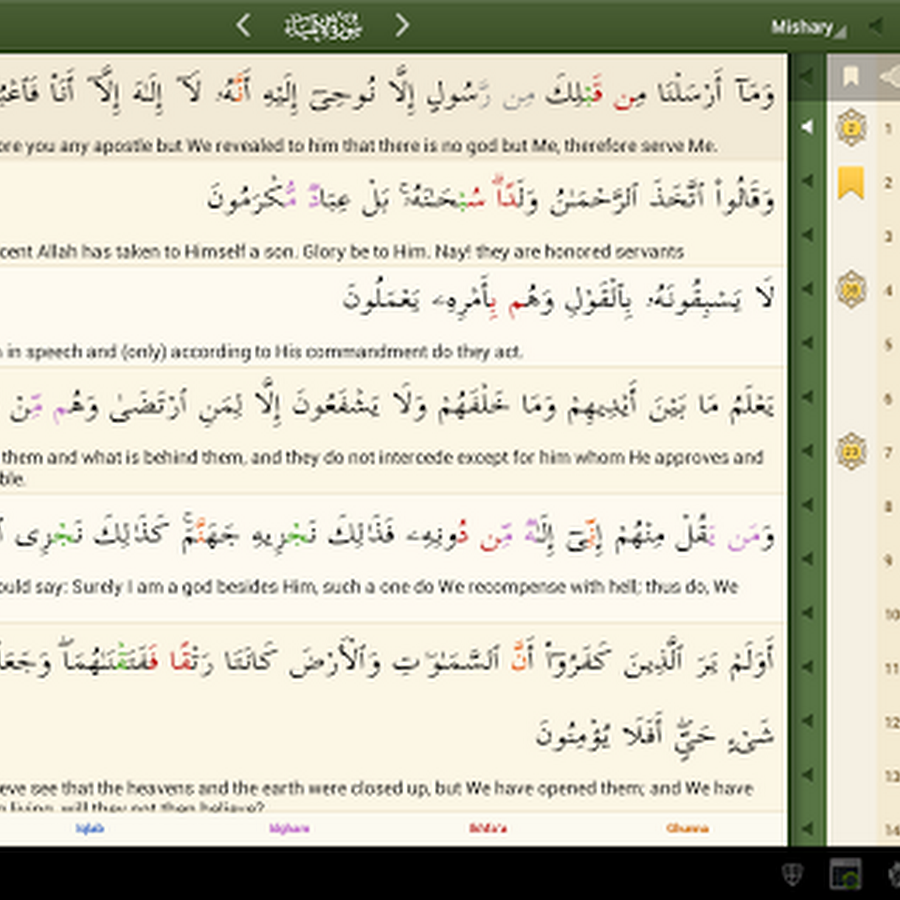Image resolution: width=900 pixels, height=900 pixels.
Task: Select verse number 6 in the sidebar list
Action: [888, 398]
